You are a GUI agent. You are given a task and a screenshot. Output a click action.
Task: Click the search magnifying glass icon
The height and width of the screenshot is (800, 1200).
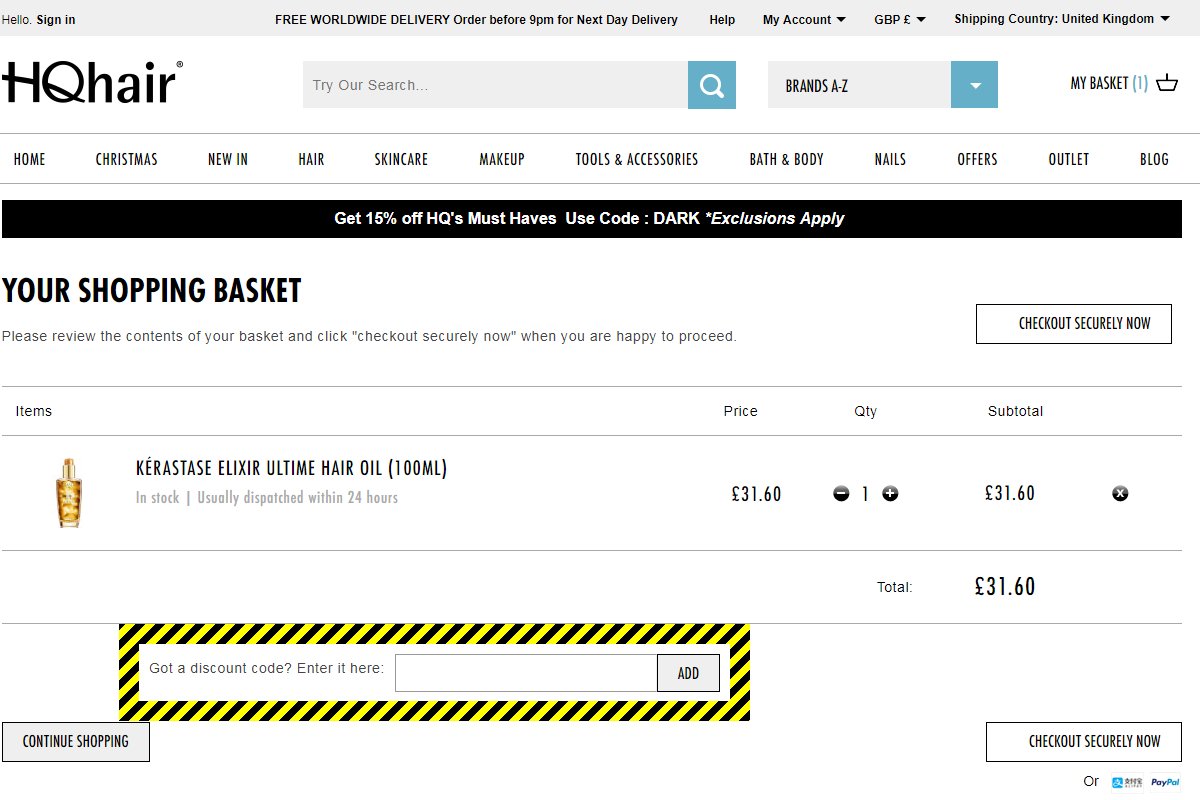coord(710,85)
